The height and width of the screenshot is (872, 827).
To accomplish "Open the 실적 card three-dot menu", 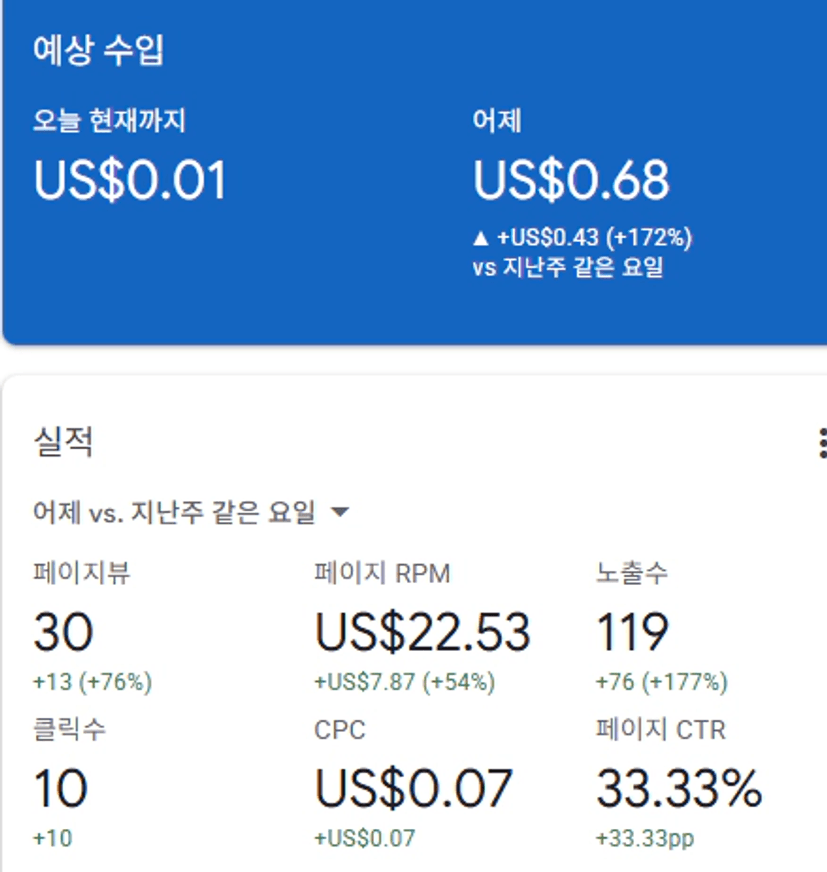I will click(821, 442).
